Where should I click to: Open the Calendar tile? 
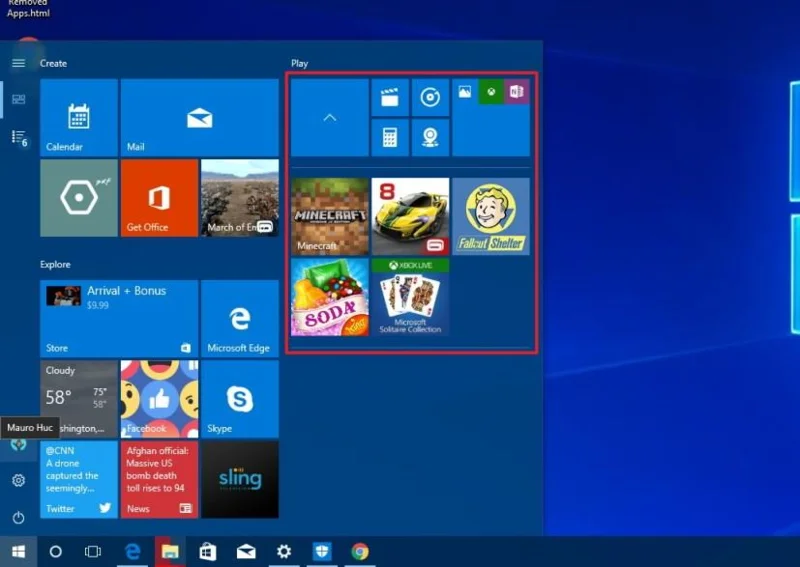coord(79,117)
